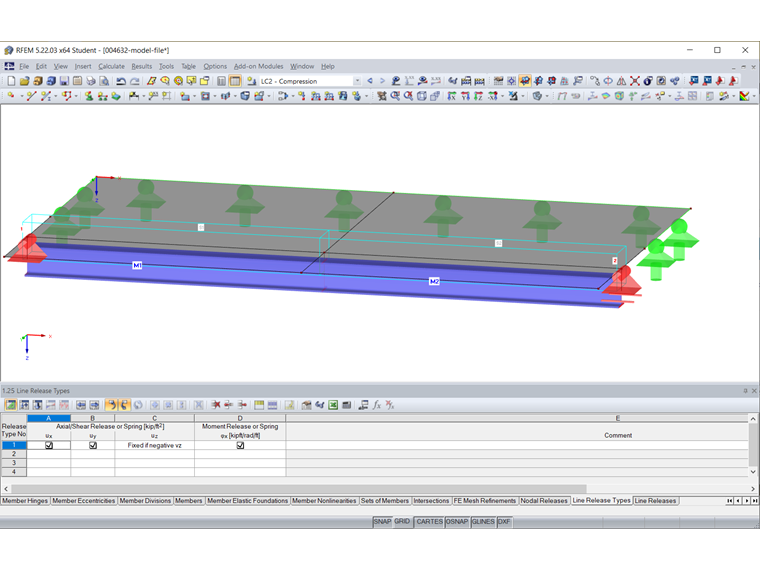The image size is (760, 570).
Task: Click the View in Z direction icon
Action: (x=479, y=96)
